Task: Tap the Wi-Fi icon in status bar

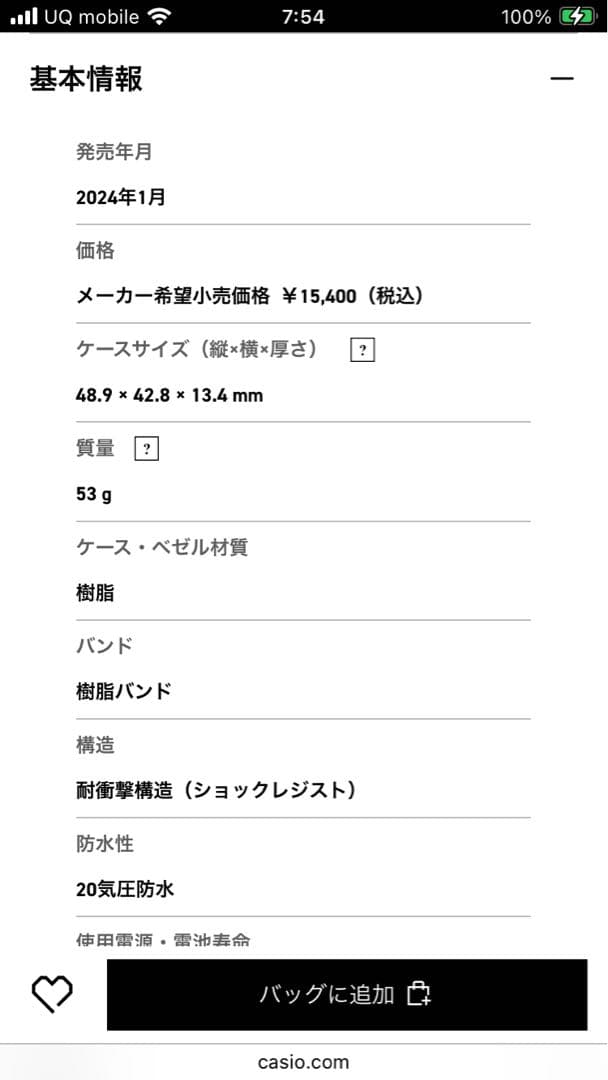Action: 158,16
